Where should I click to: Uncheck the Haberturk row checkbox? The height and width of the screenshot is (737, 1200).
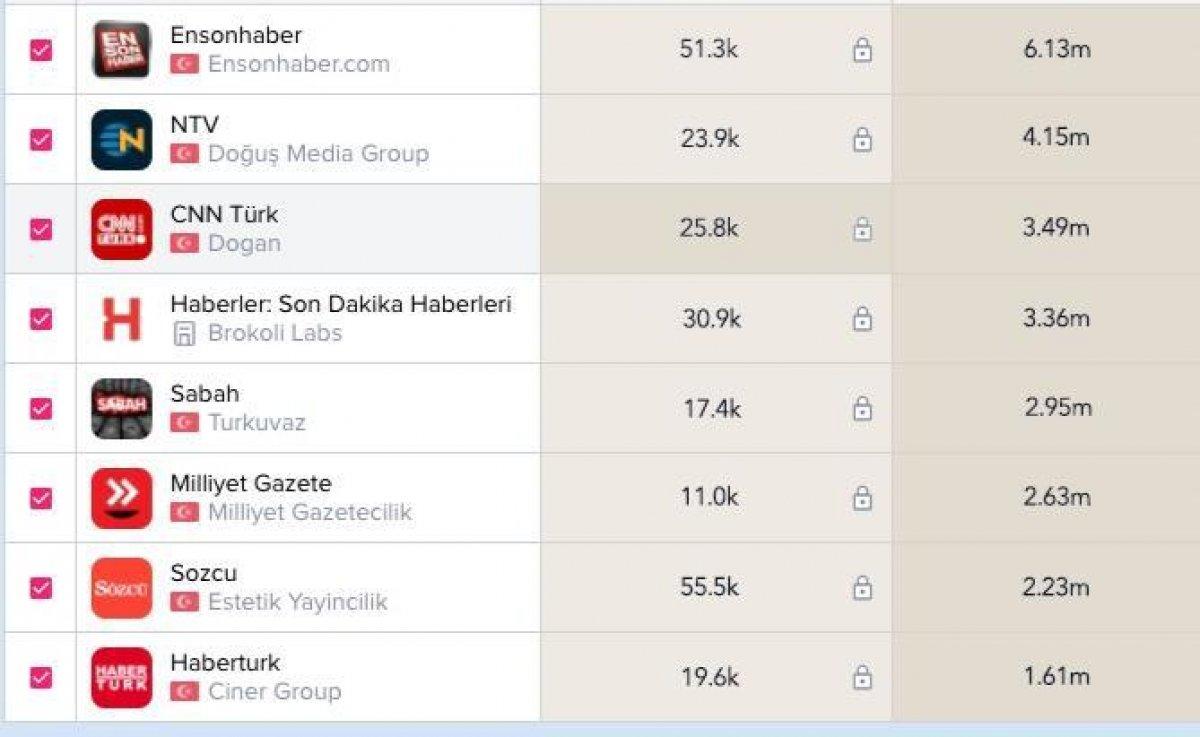pos(41,677)
